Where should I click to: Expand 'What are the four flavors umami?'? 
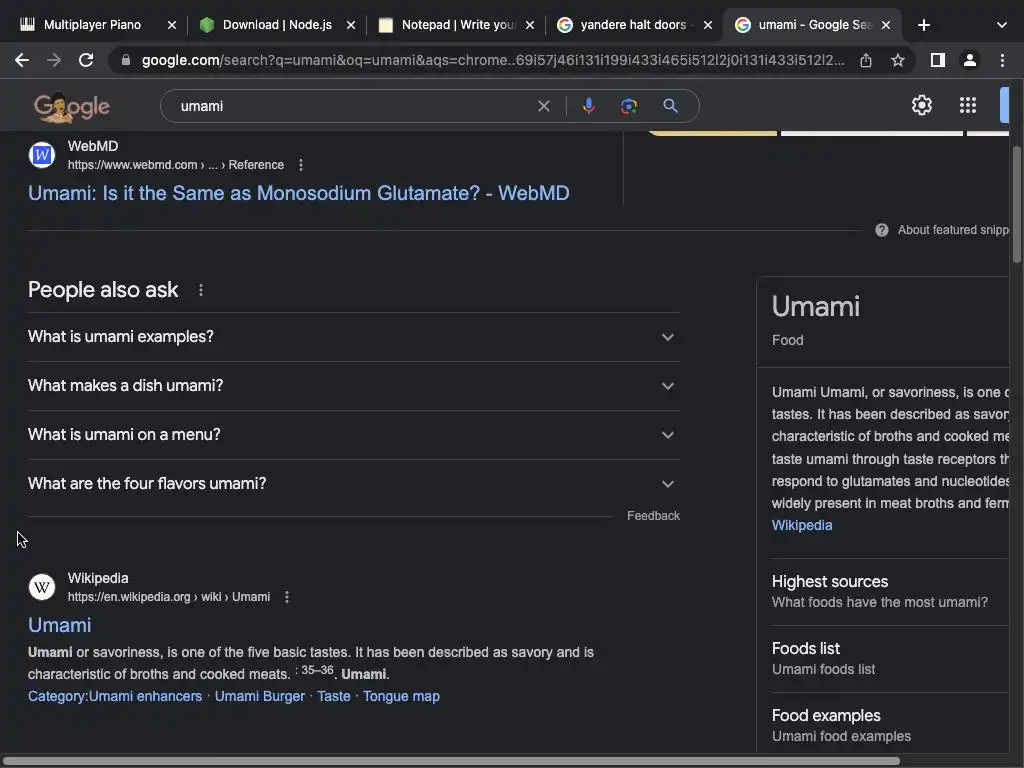tap(353, 484)
